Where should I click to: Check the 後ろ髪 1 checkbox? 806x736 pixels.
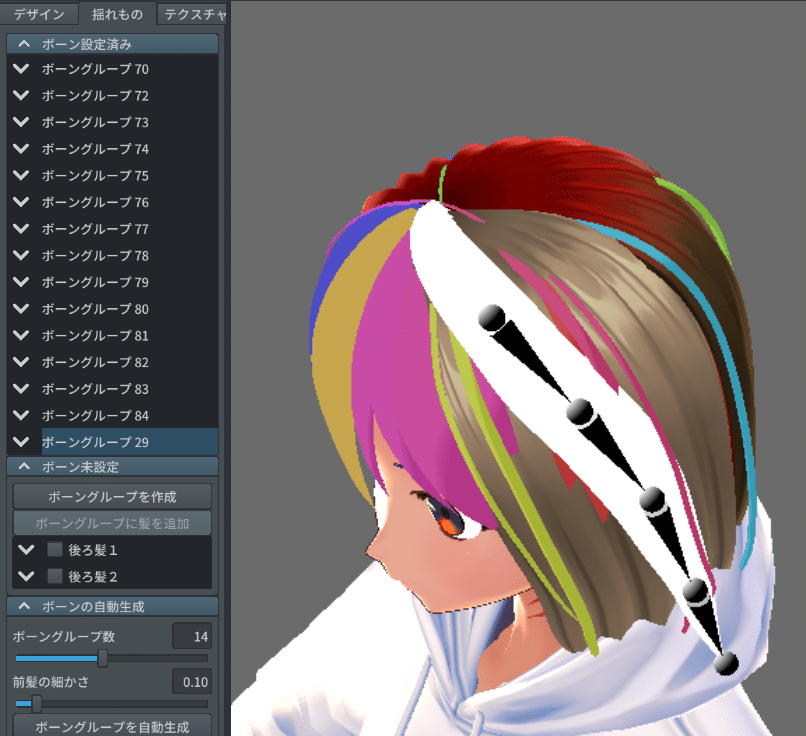pos(55,549)
